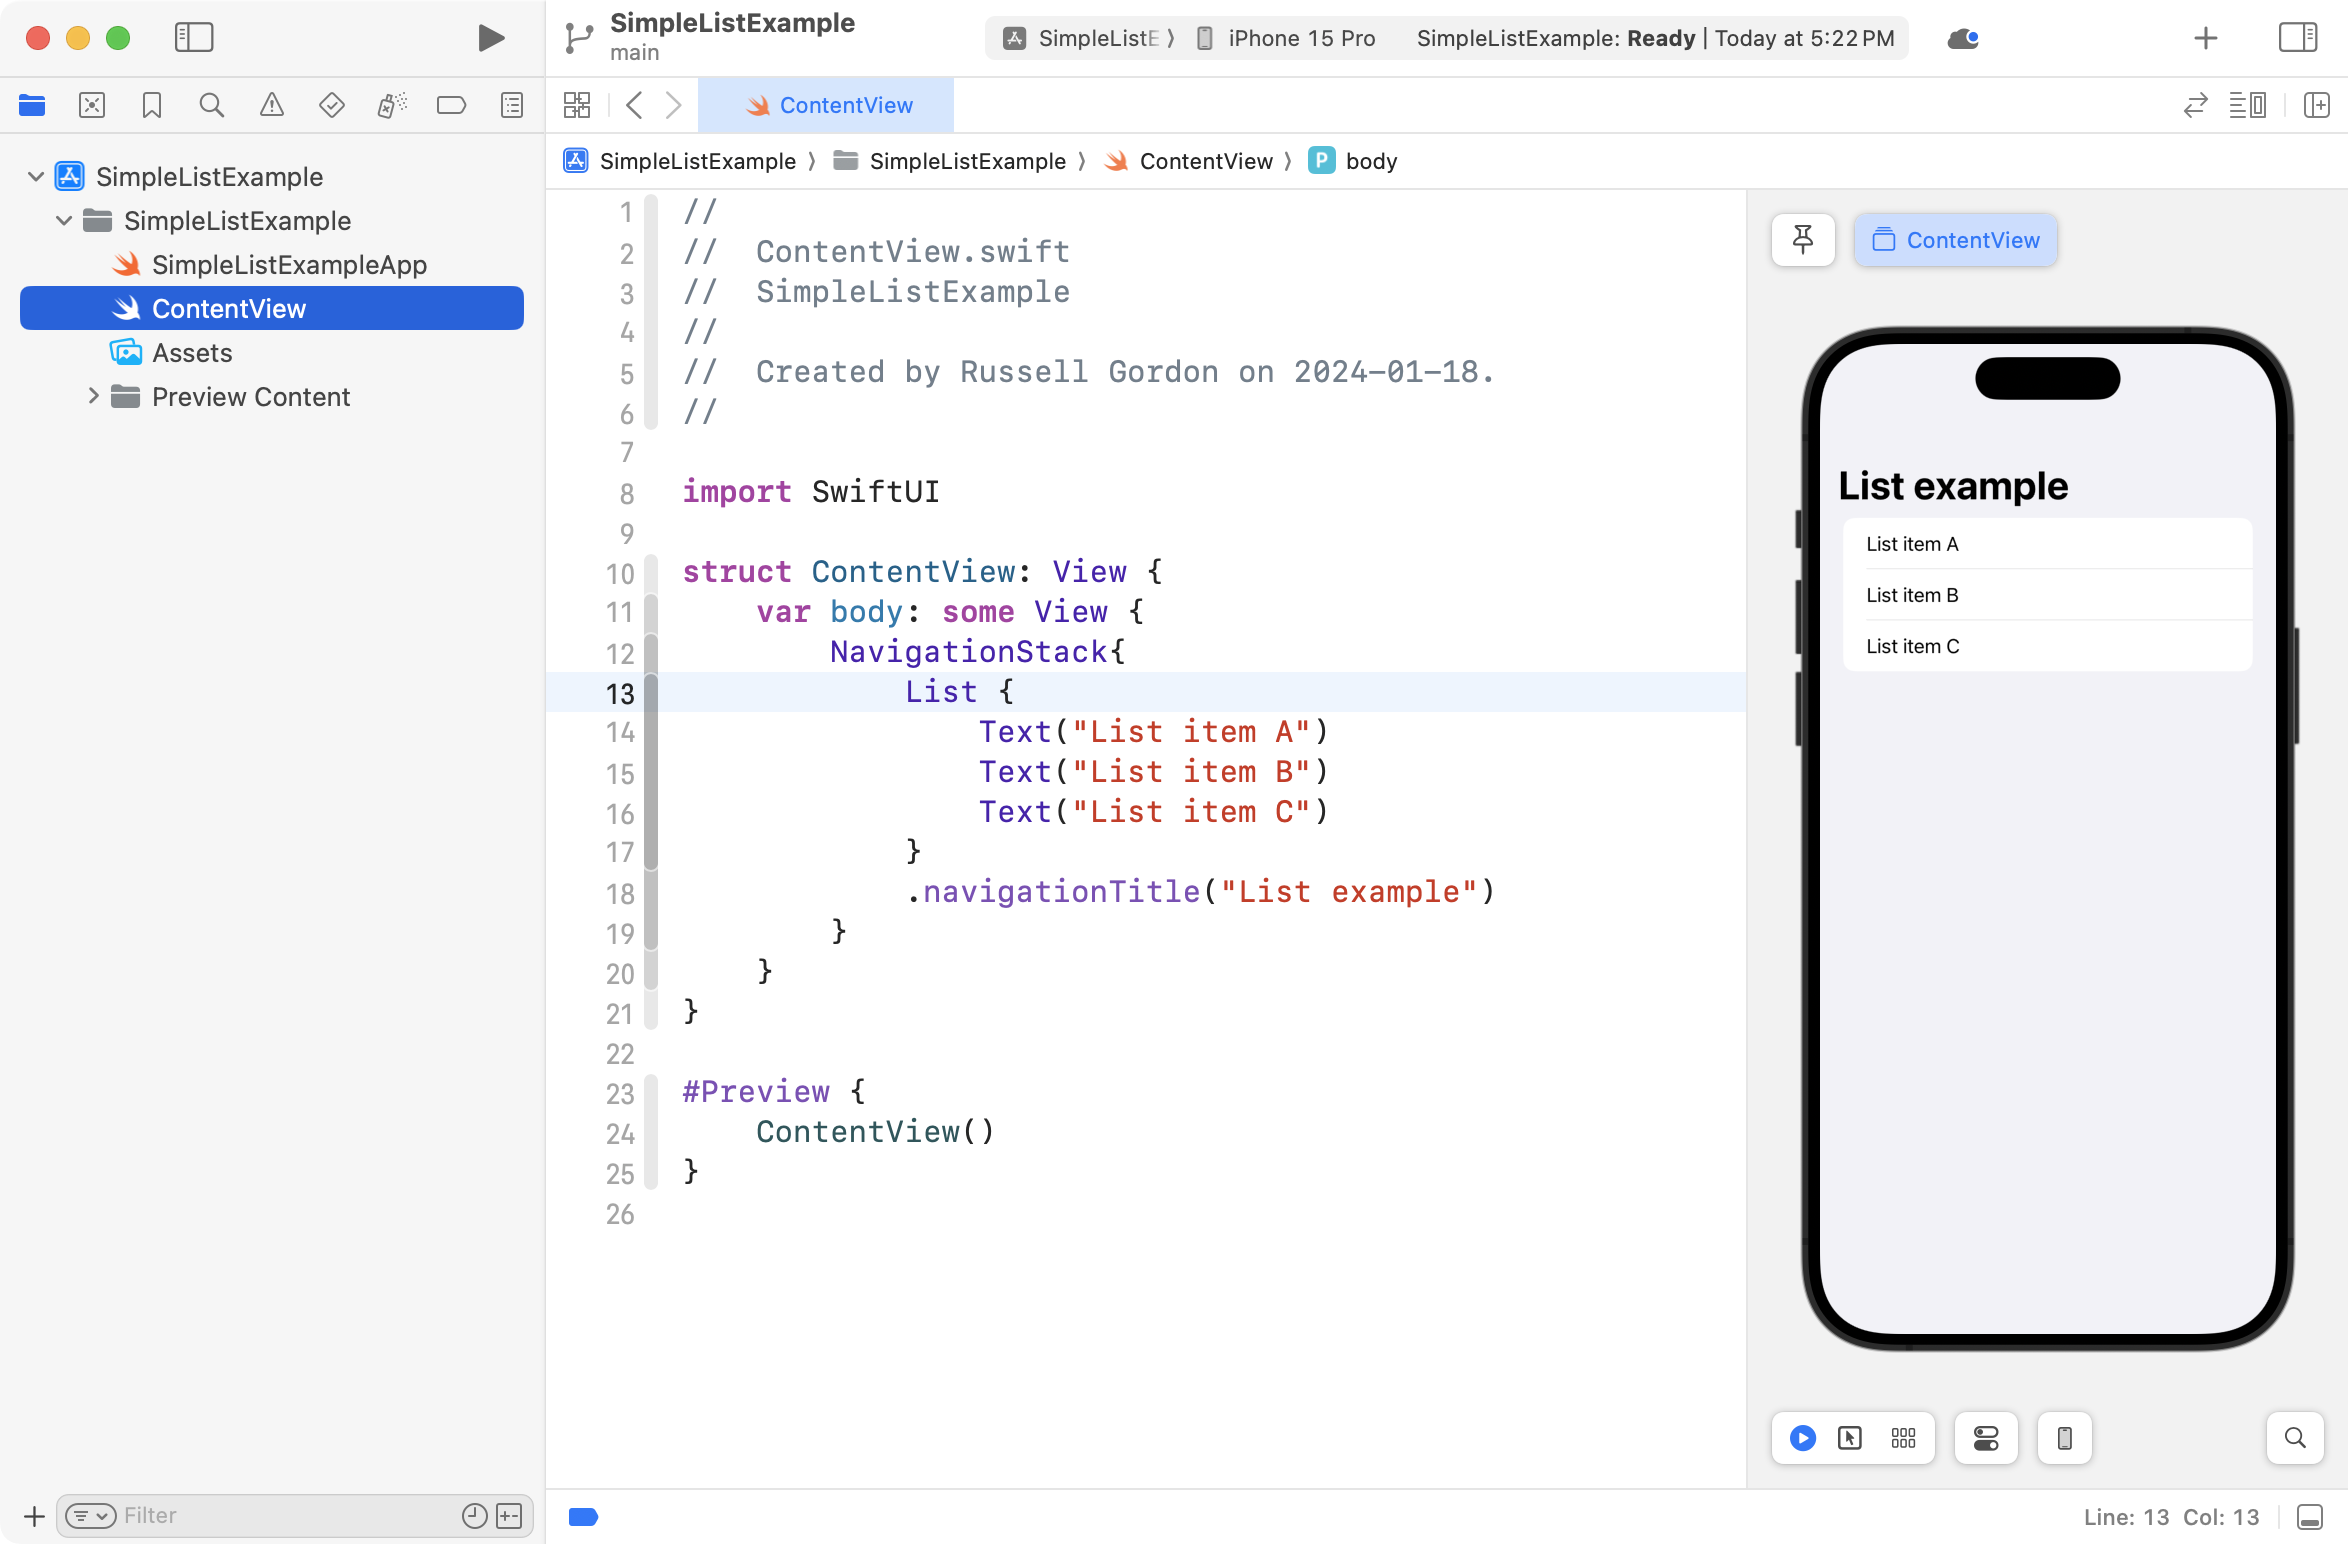The image size is (2348, 1544).
Task: Open the Breakpoint navigator icon
Action: (451, 105)
